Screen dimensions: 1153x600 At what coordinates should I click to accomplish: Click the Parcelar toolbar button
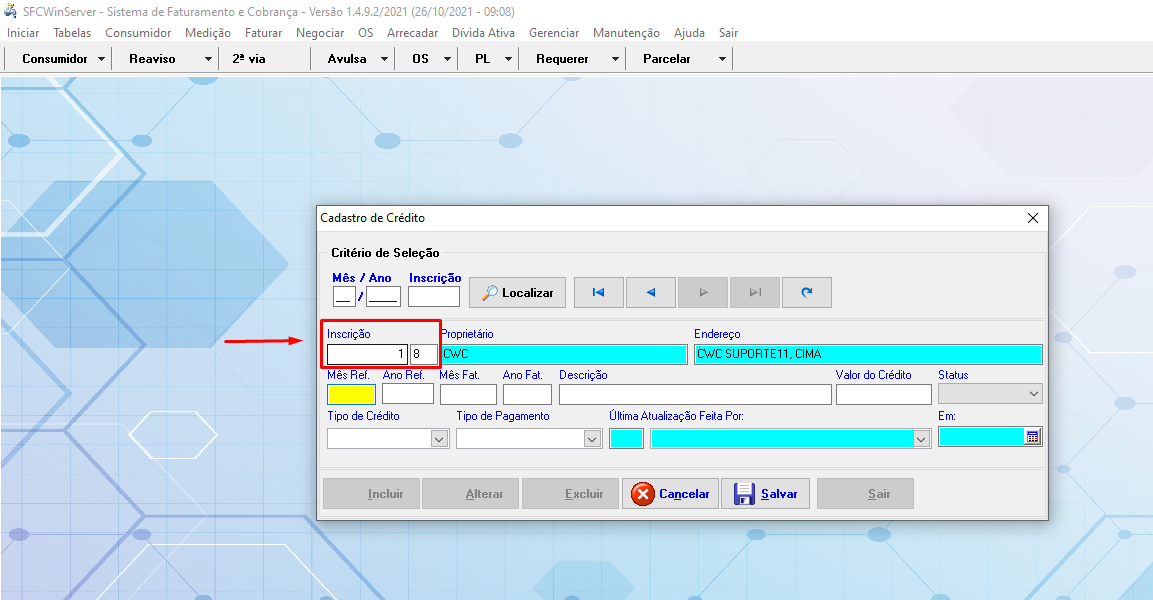[x=667, y=59]
